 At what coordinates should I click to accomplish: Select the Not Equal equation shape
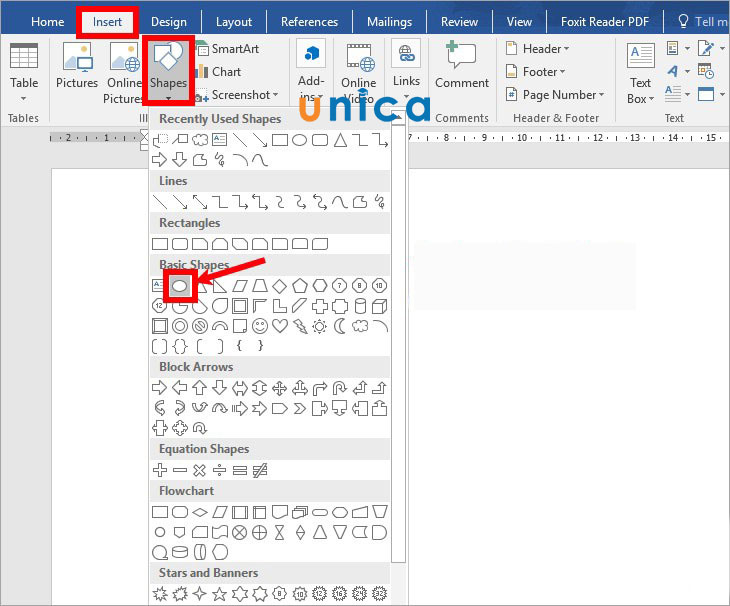pos(260,470)
